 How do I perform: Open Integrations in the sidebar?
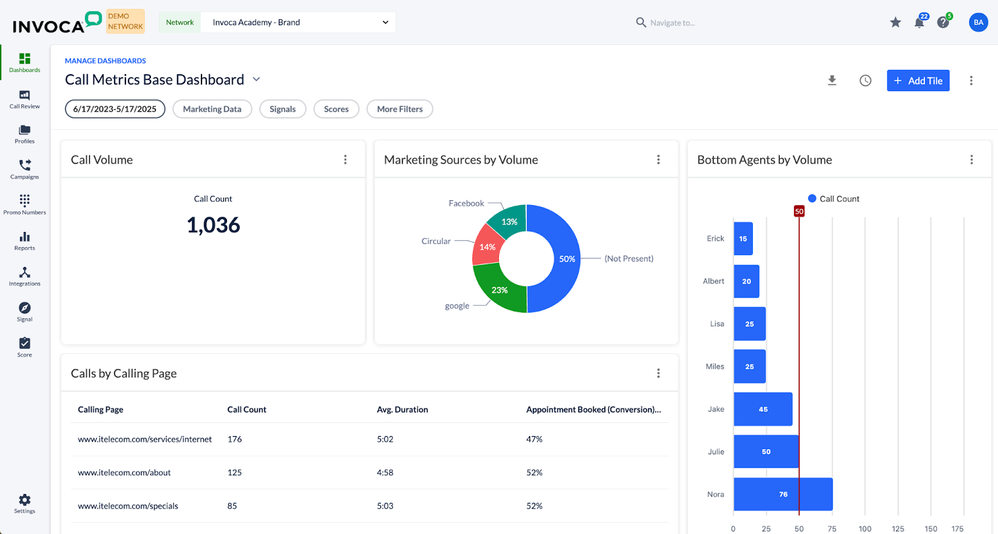pyautogui.click(x=24, y=276)
